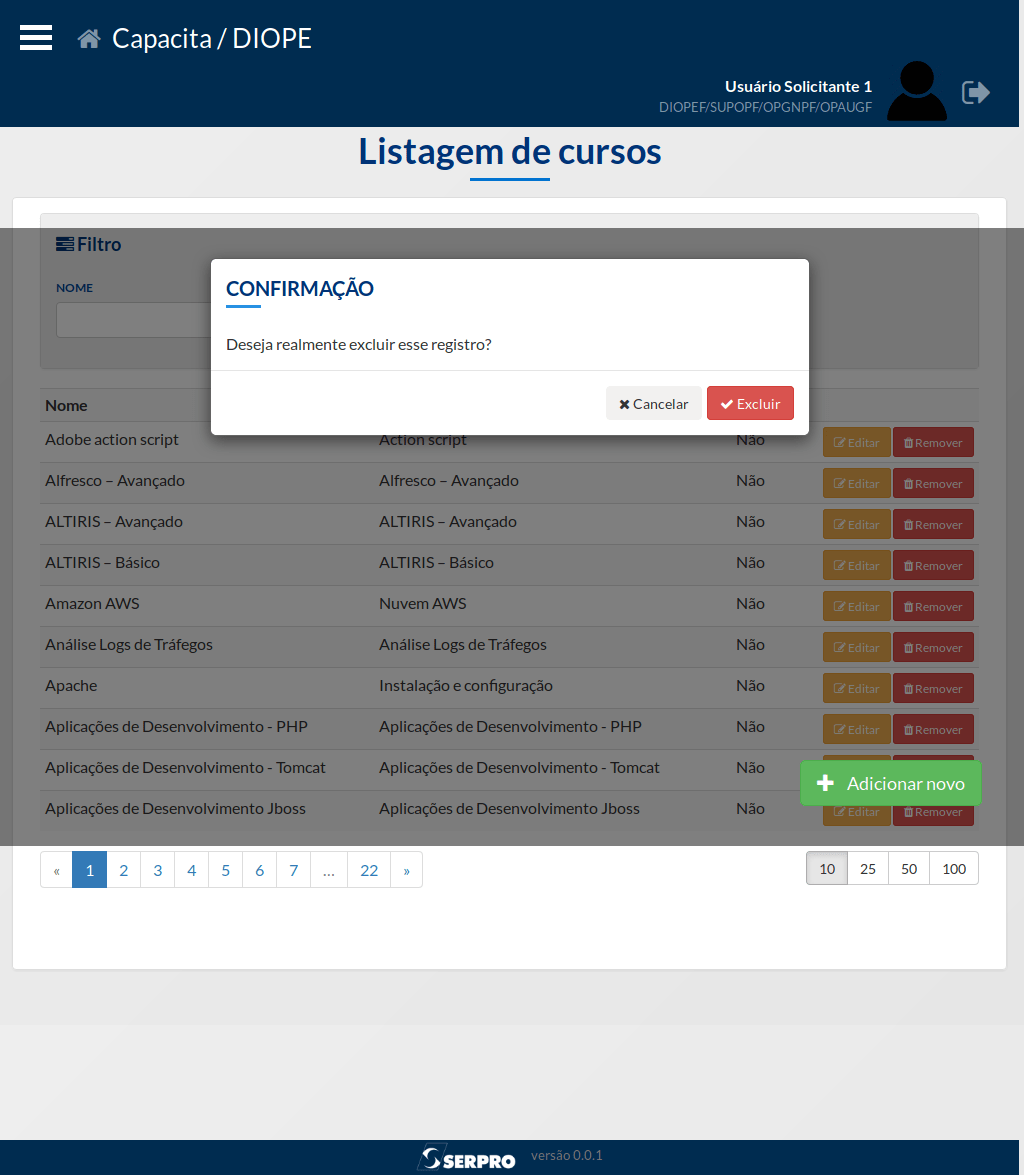Click the trash icon to remove Amazon AWS
The width and height of the screenshot is (1024, 1175).
(910, 606)
